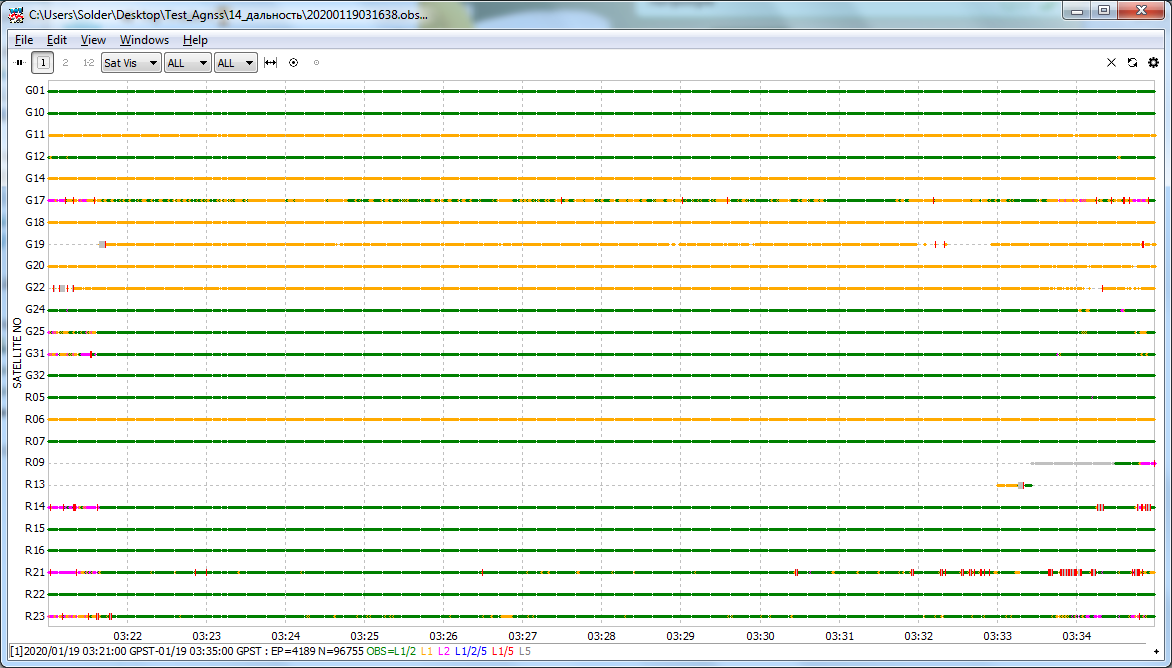The height and width of the screenshot is (668, 1172).
Task: Click the 03:22 time axis label
Action: tap(127, 636)
